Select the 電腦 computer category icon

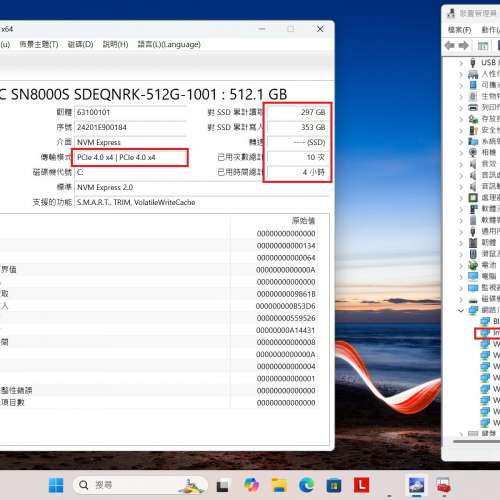(x=473, y=276)
